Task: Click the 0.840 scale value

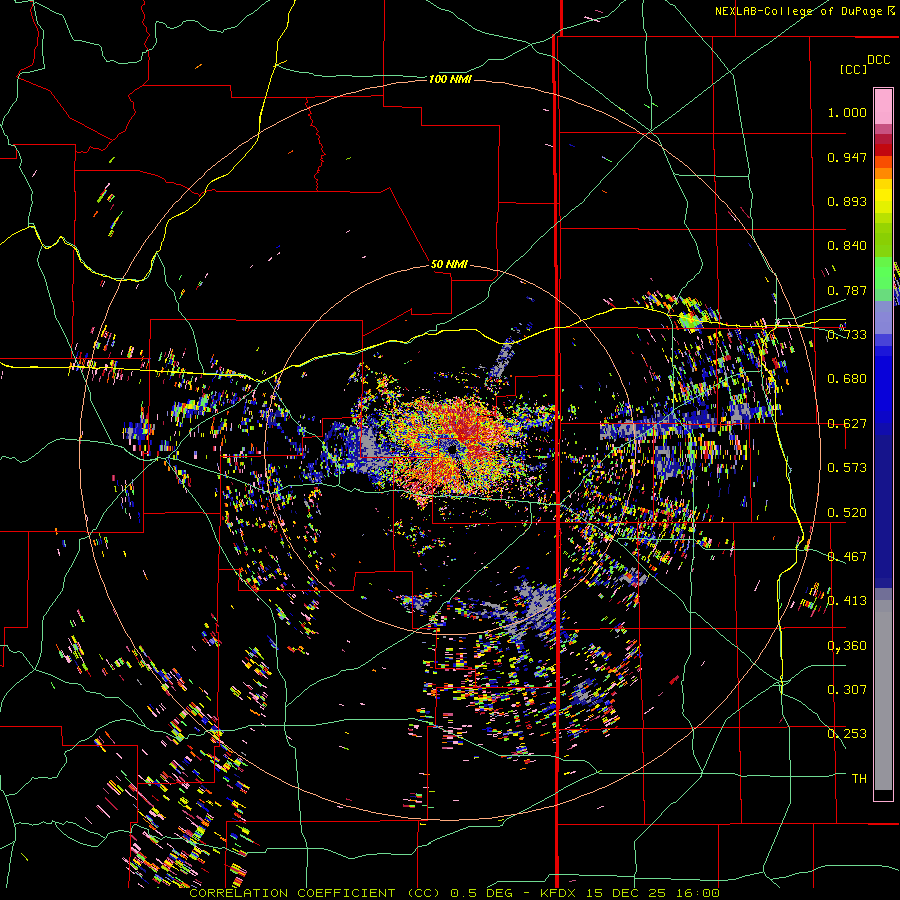Action: (x=847, y=246)
